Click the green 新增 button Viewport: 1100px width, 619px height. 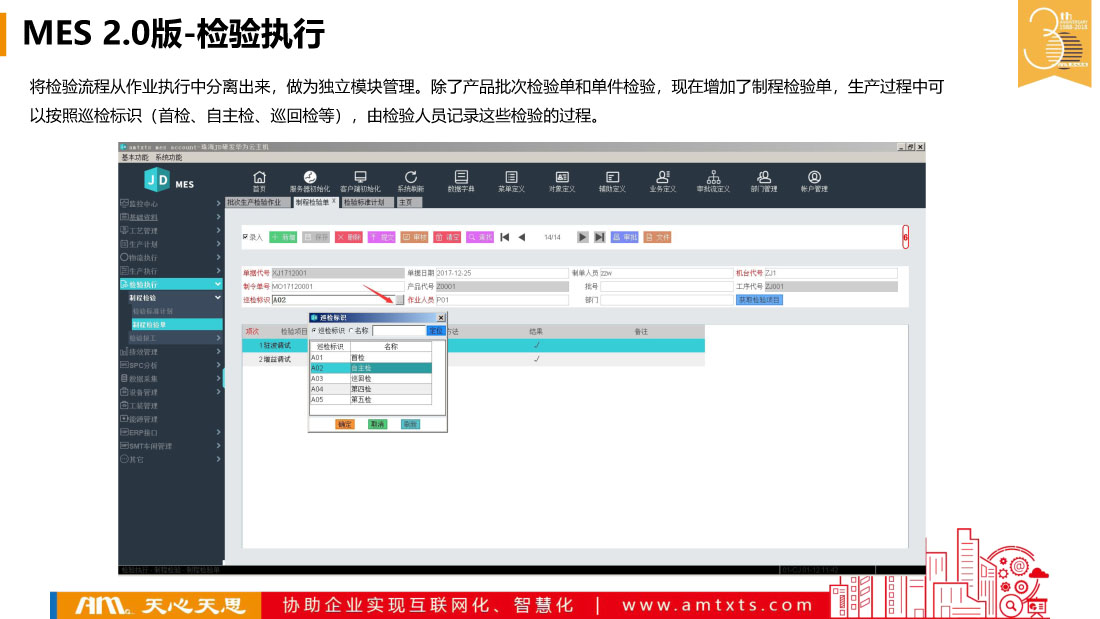(x=284, y=237)
